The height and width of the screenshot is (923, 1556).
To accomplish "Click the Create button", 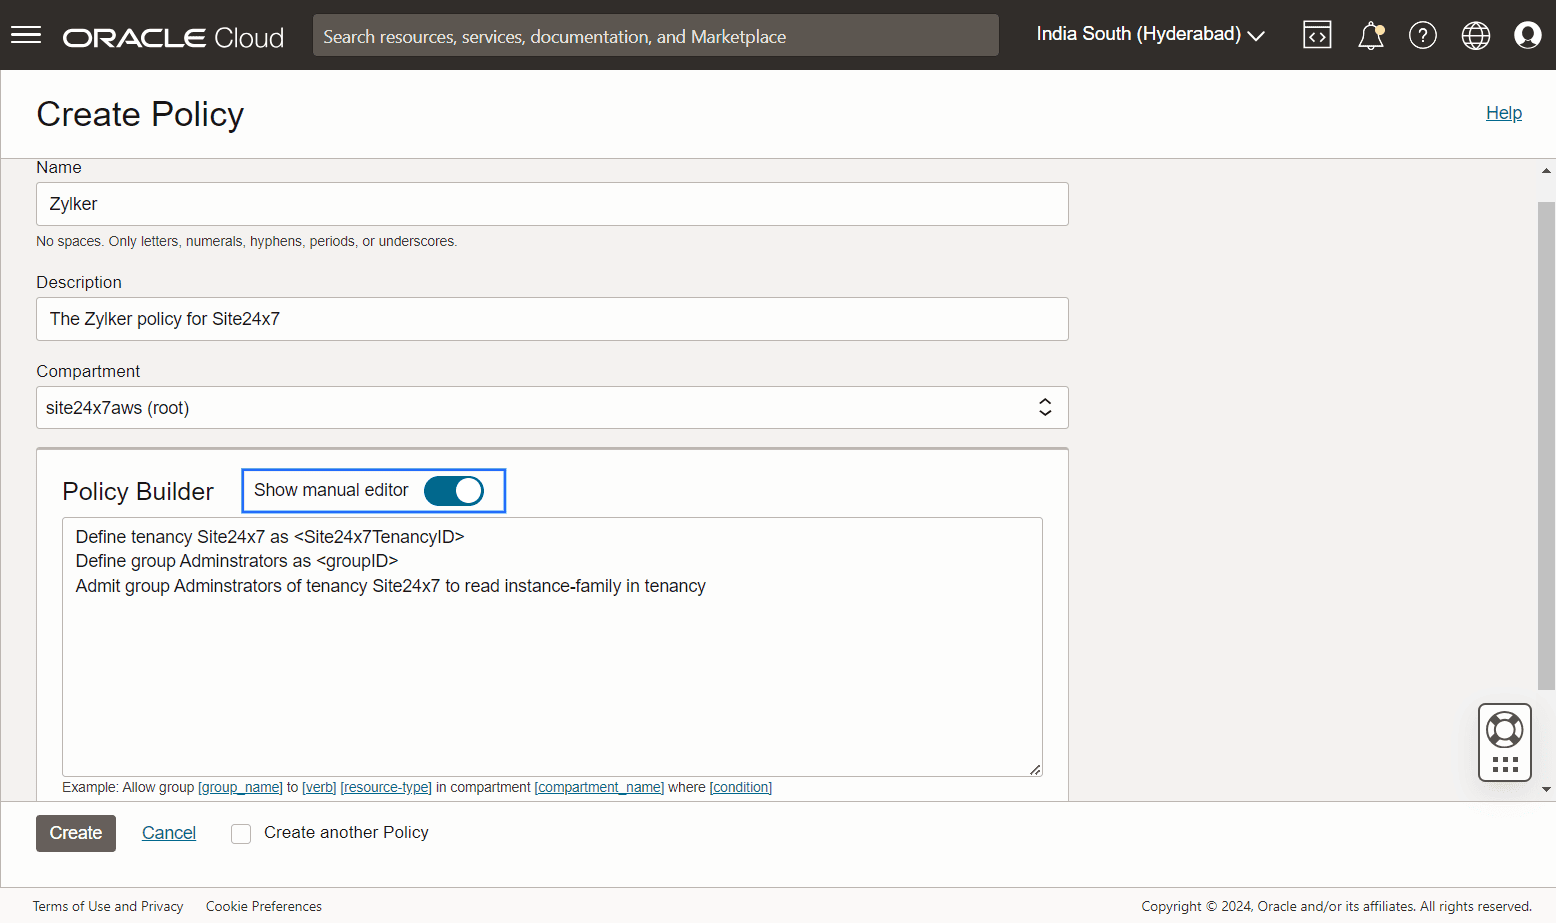I will click(76, 833).
